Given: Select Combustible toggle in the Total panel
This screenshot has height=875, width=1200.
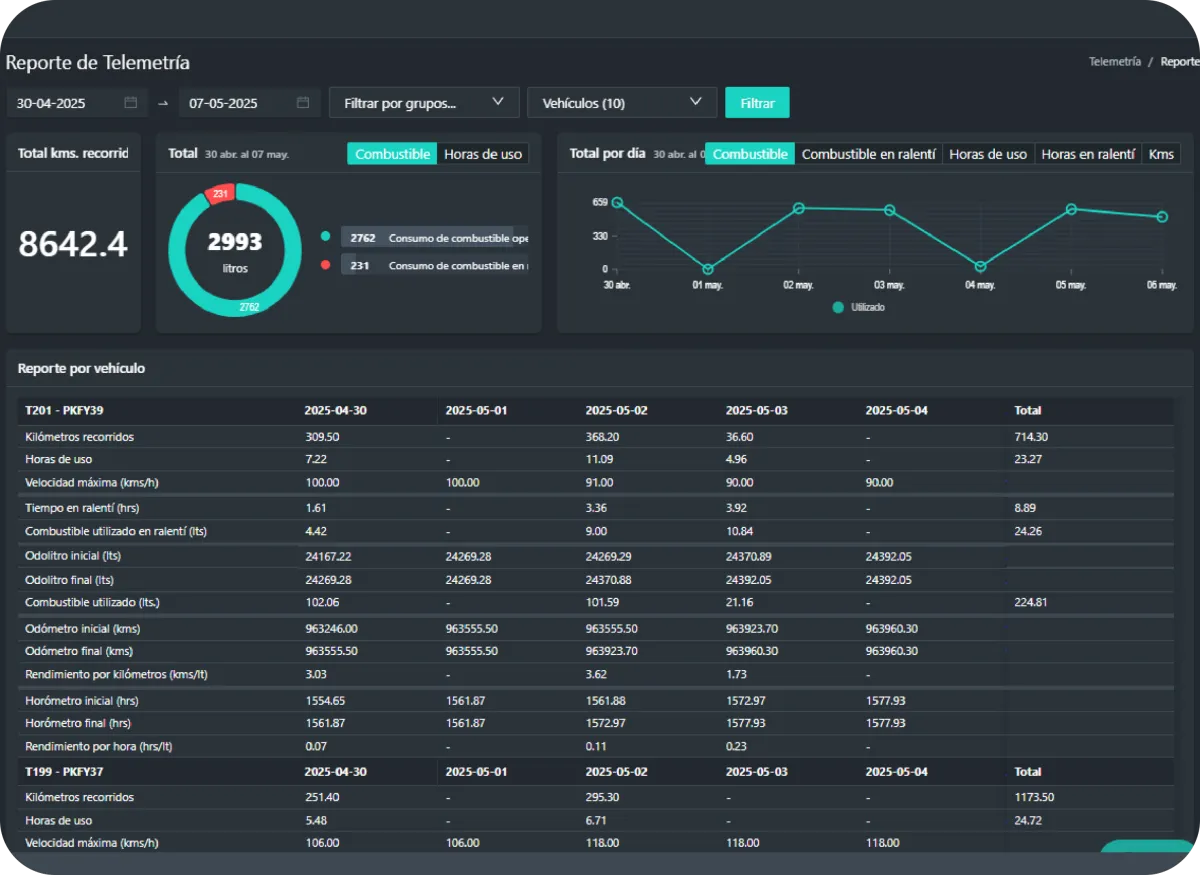Looking at the screenshot, I should point(392,154).
